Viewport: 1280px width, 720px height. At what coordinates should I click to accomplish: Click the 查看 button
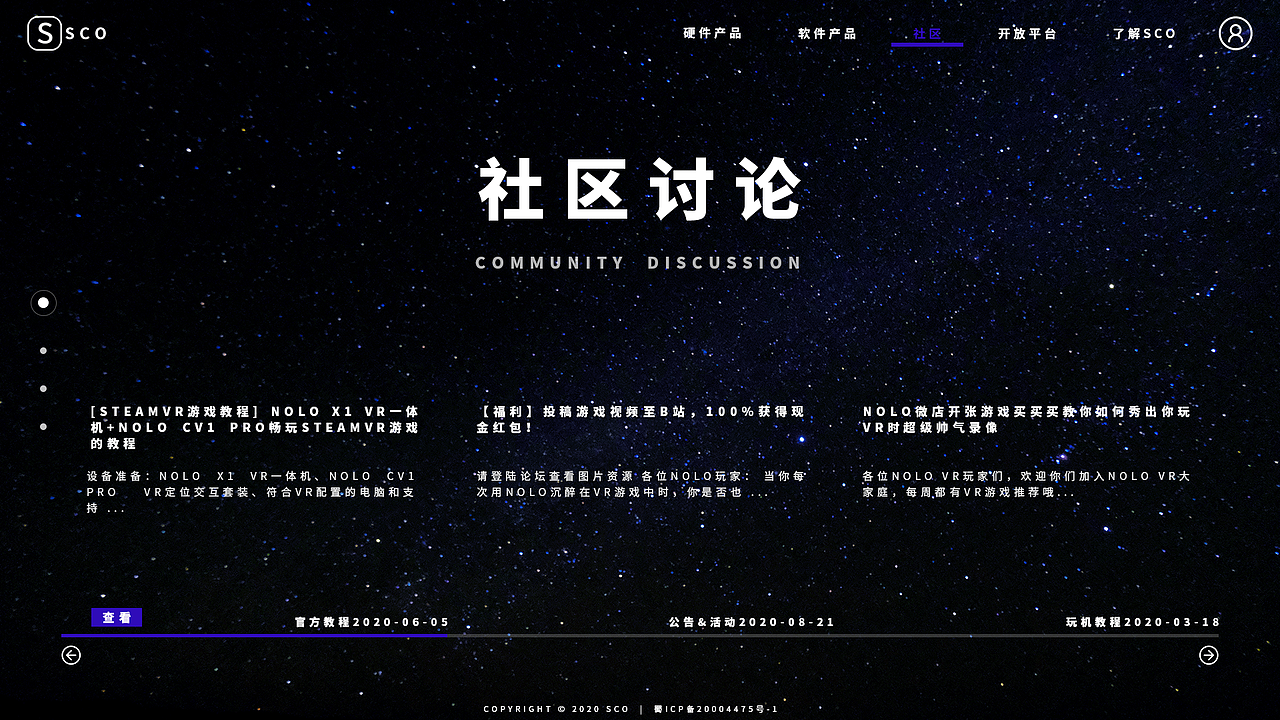(117, 617)
